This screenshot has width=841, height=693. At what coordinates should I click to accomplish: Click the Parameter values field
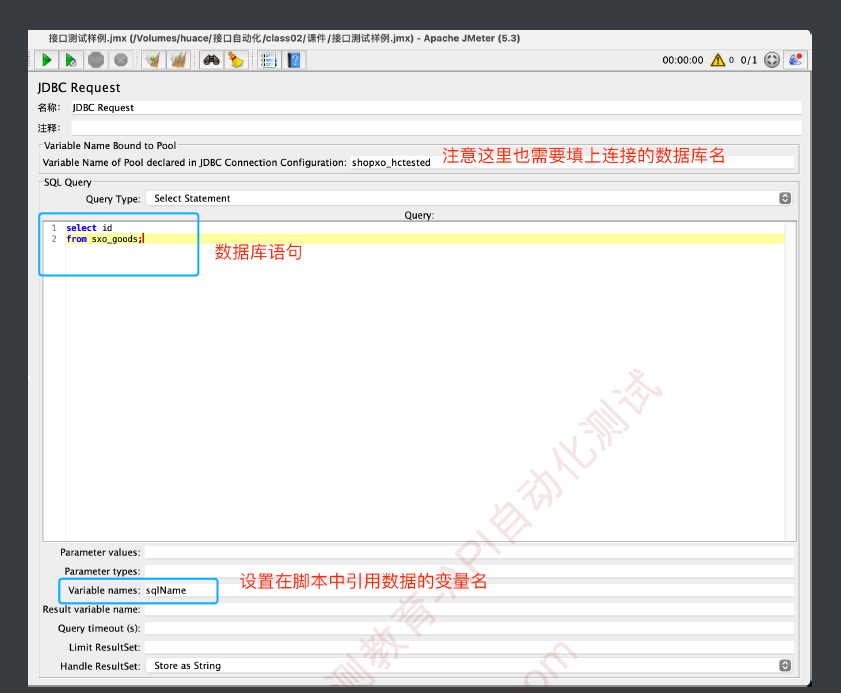click(x=469, y=552)
